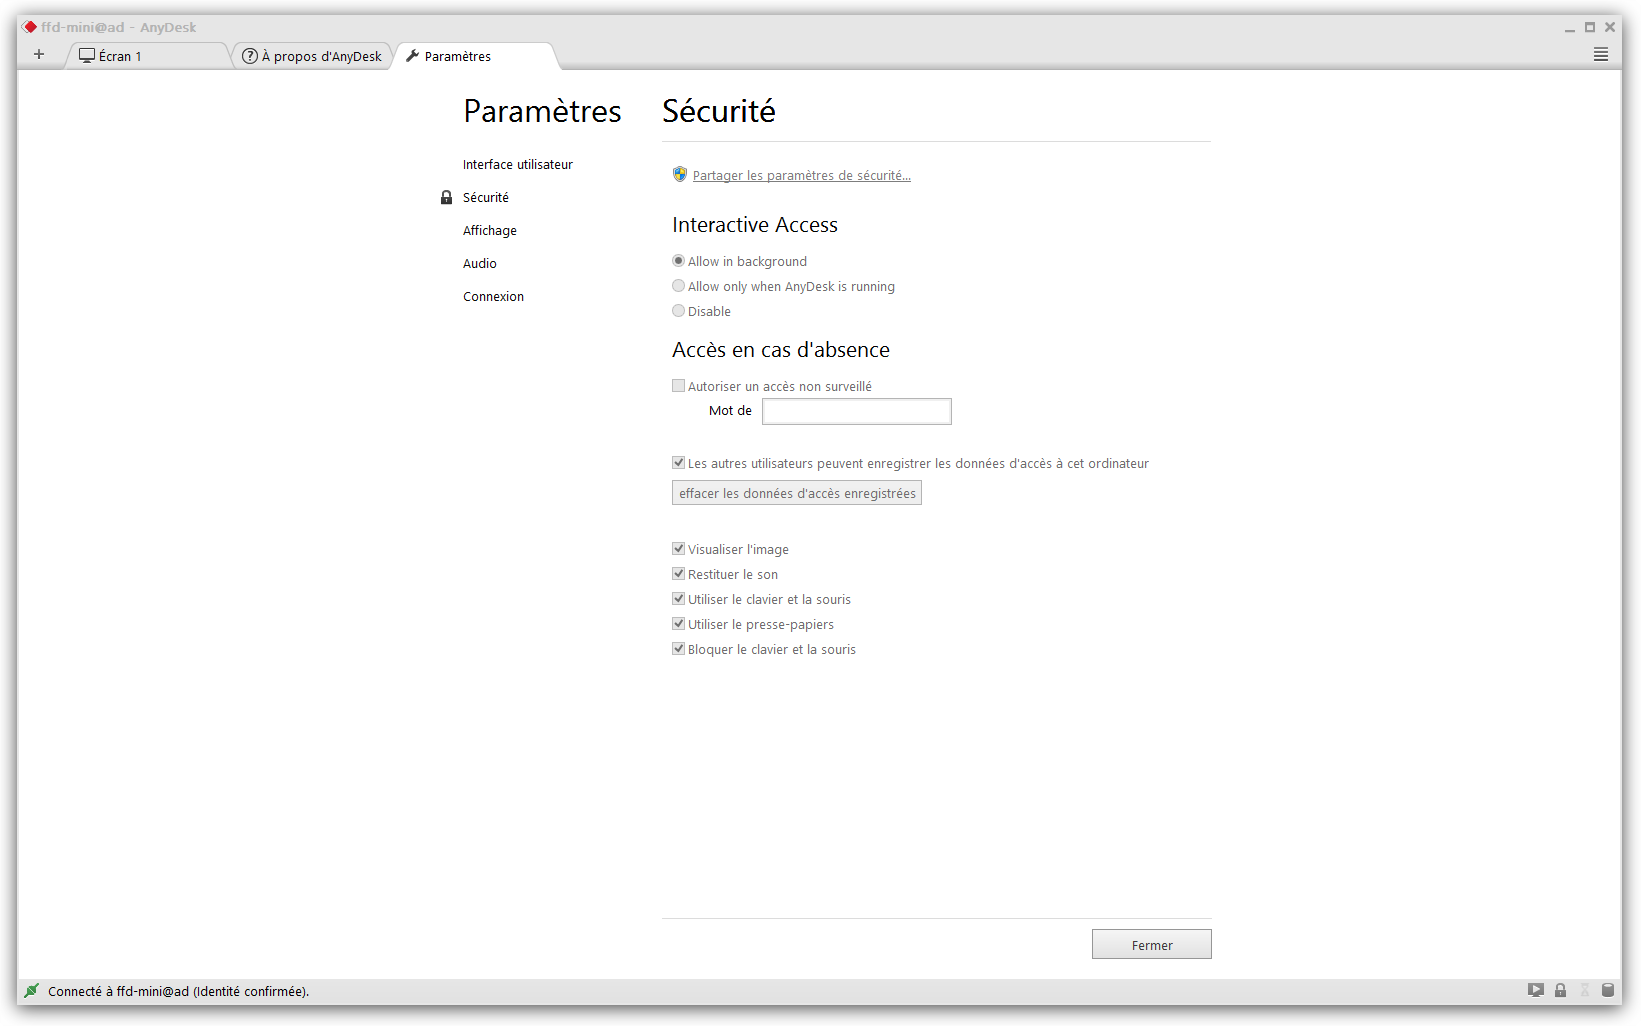Switch to the À propos d'AnyDesk tab

pyautogui.click(x=312, y=56)
